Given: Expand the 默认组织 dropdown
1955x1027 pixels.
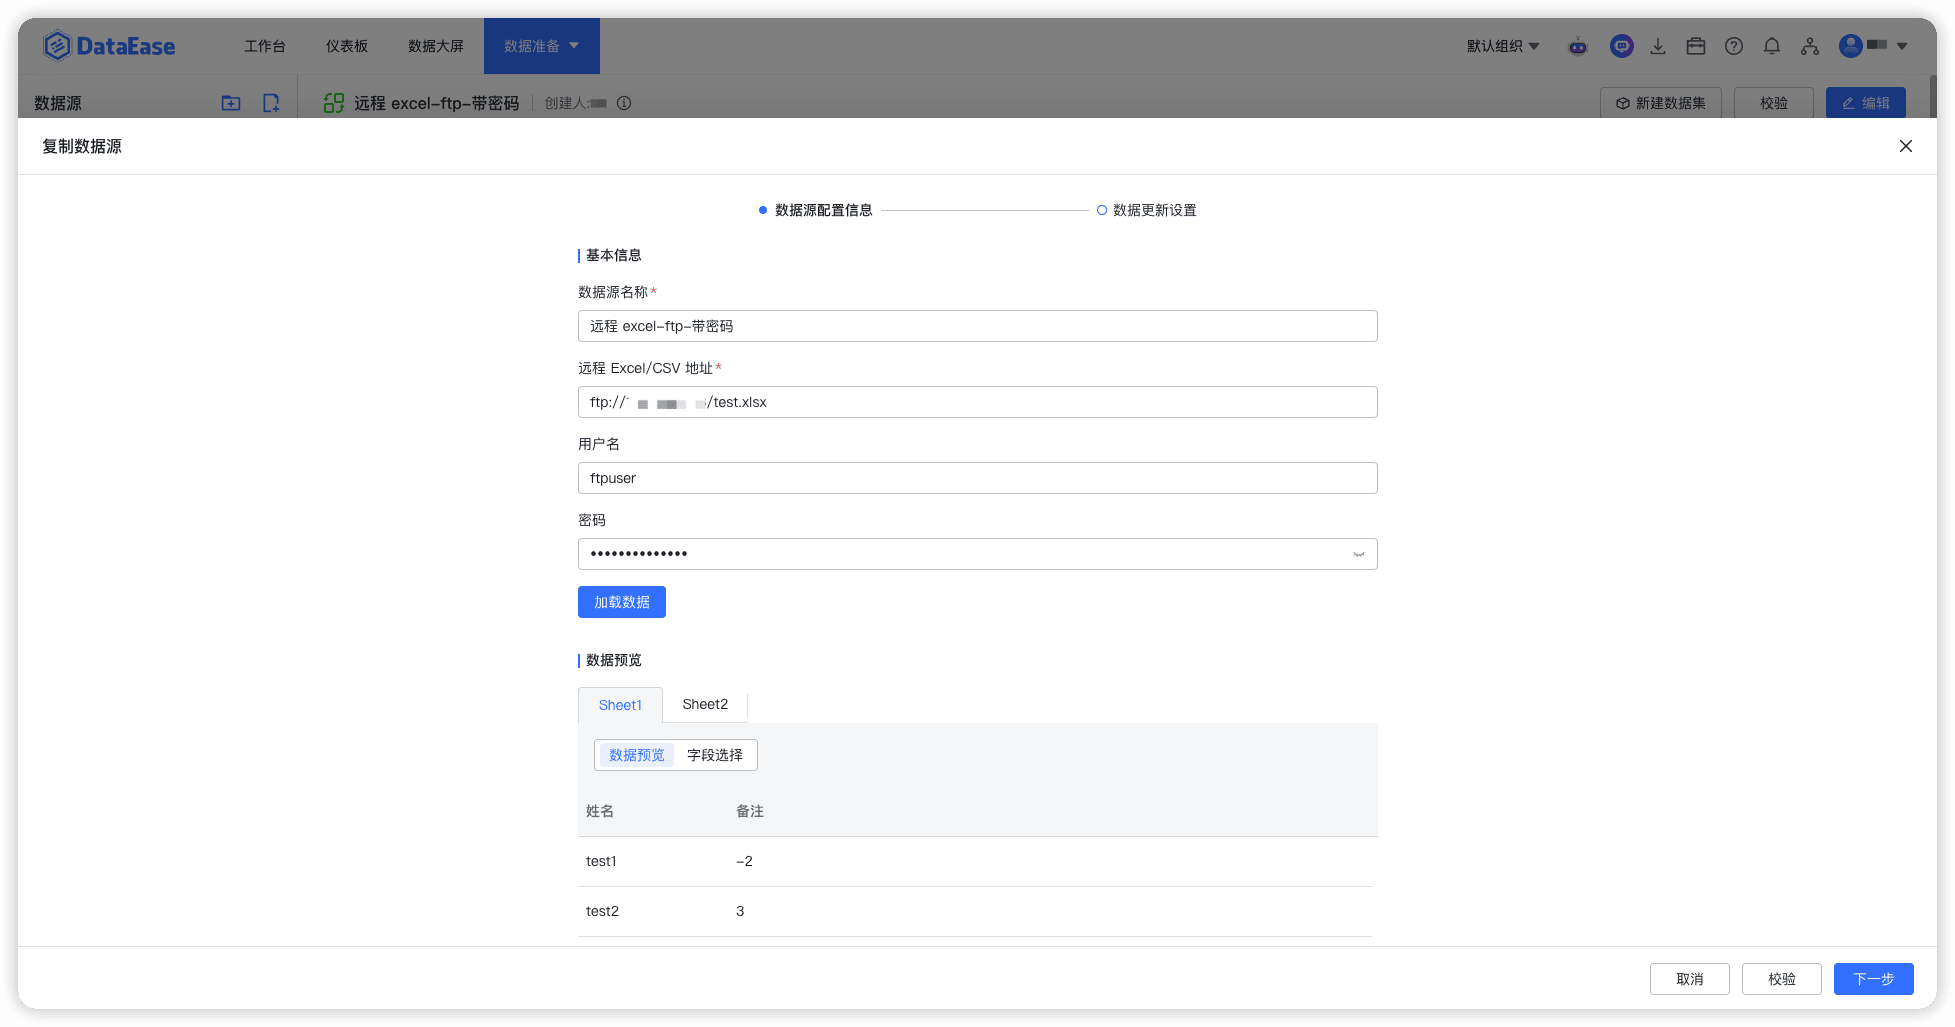Looking at the screenshot, I should tap(1503, 46).
